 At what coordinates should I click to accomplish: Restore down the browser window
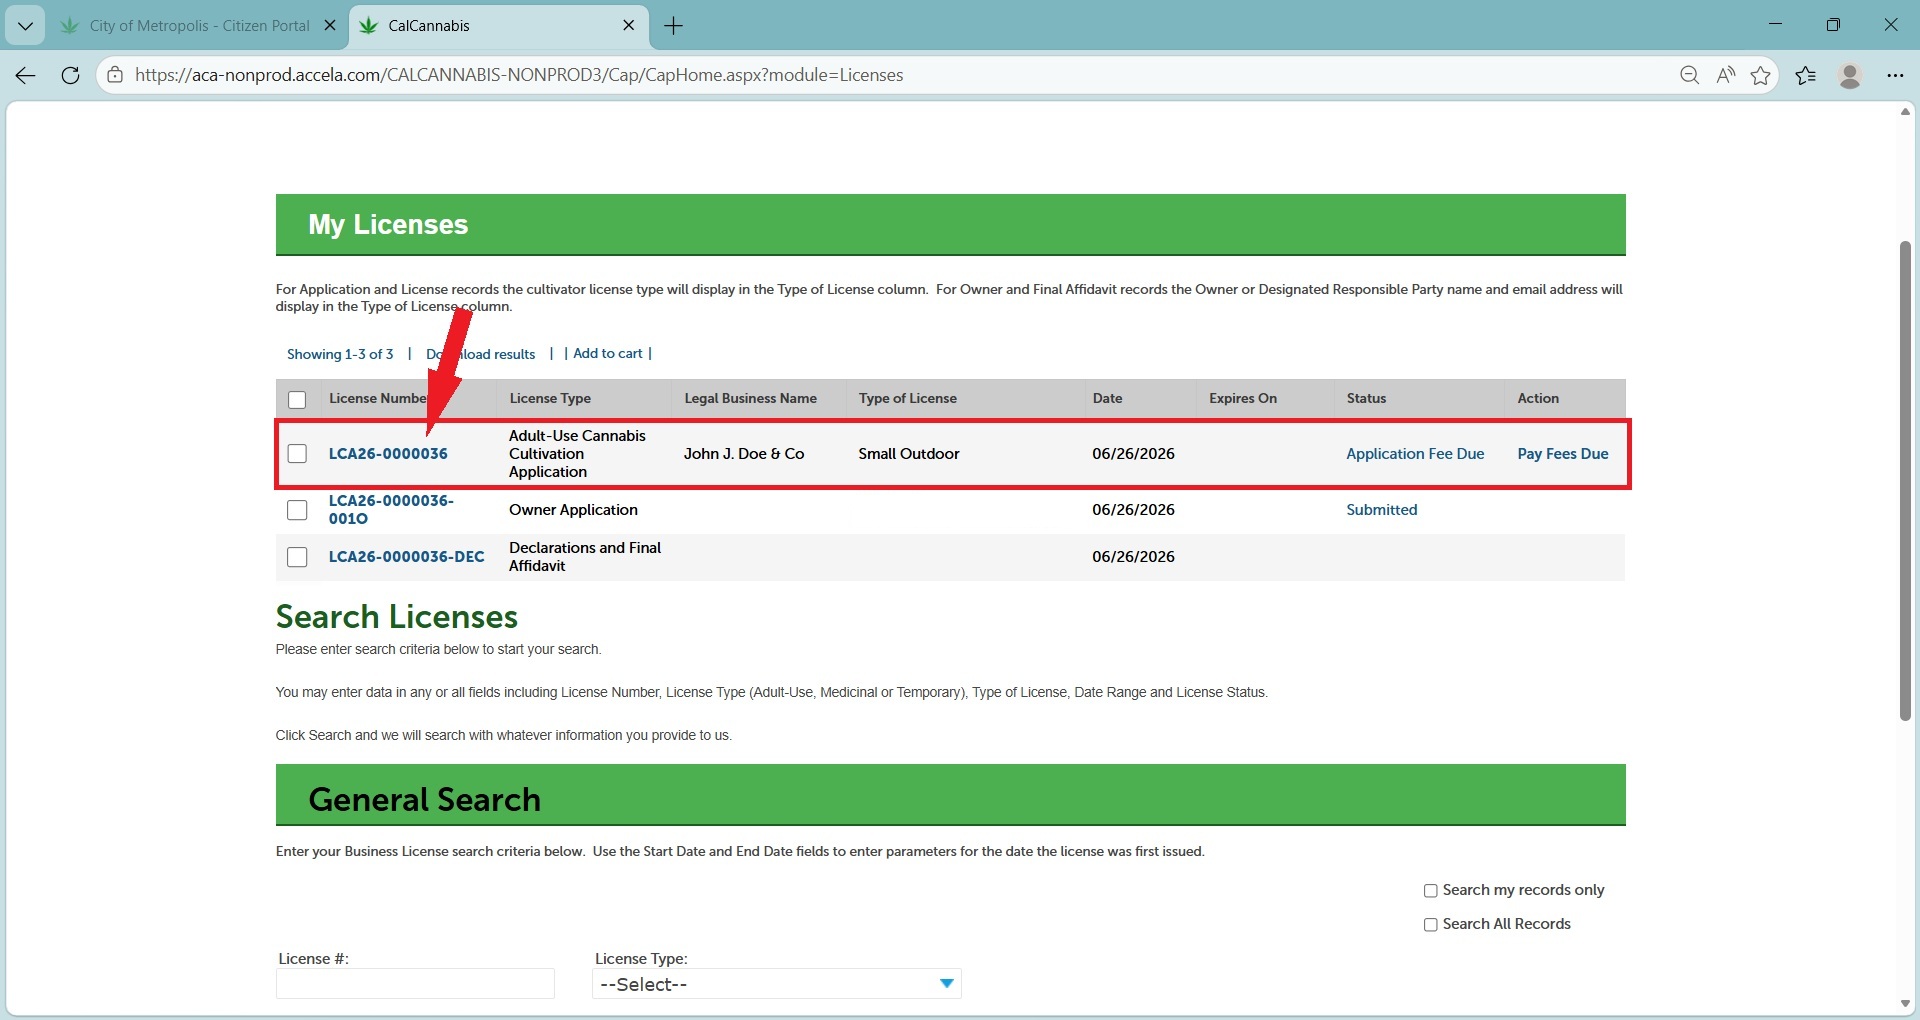coord(1833,25)
